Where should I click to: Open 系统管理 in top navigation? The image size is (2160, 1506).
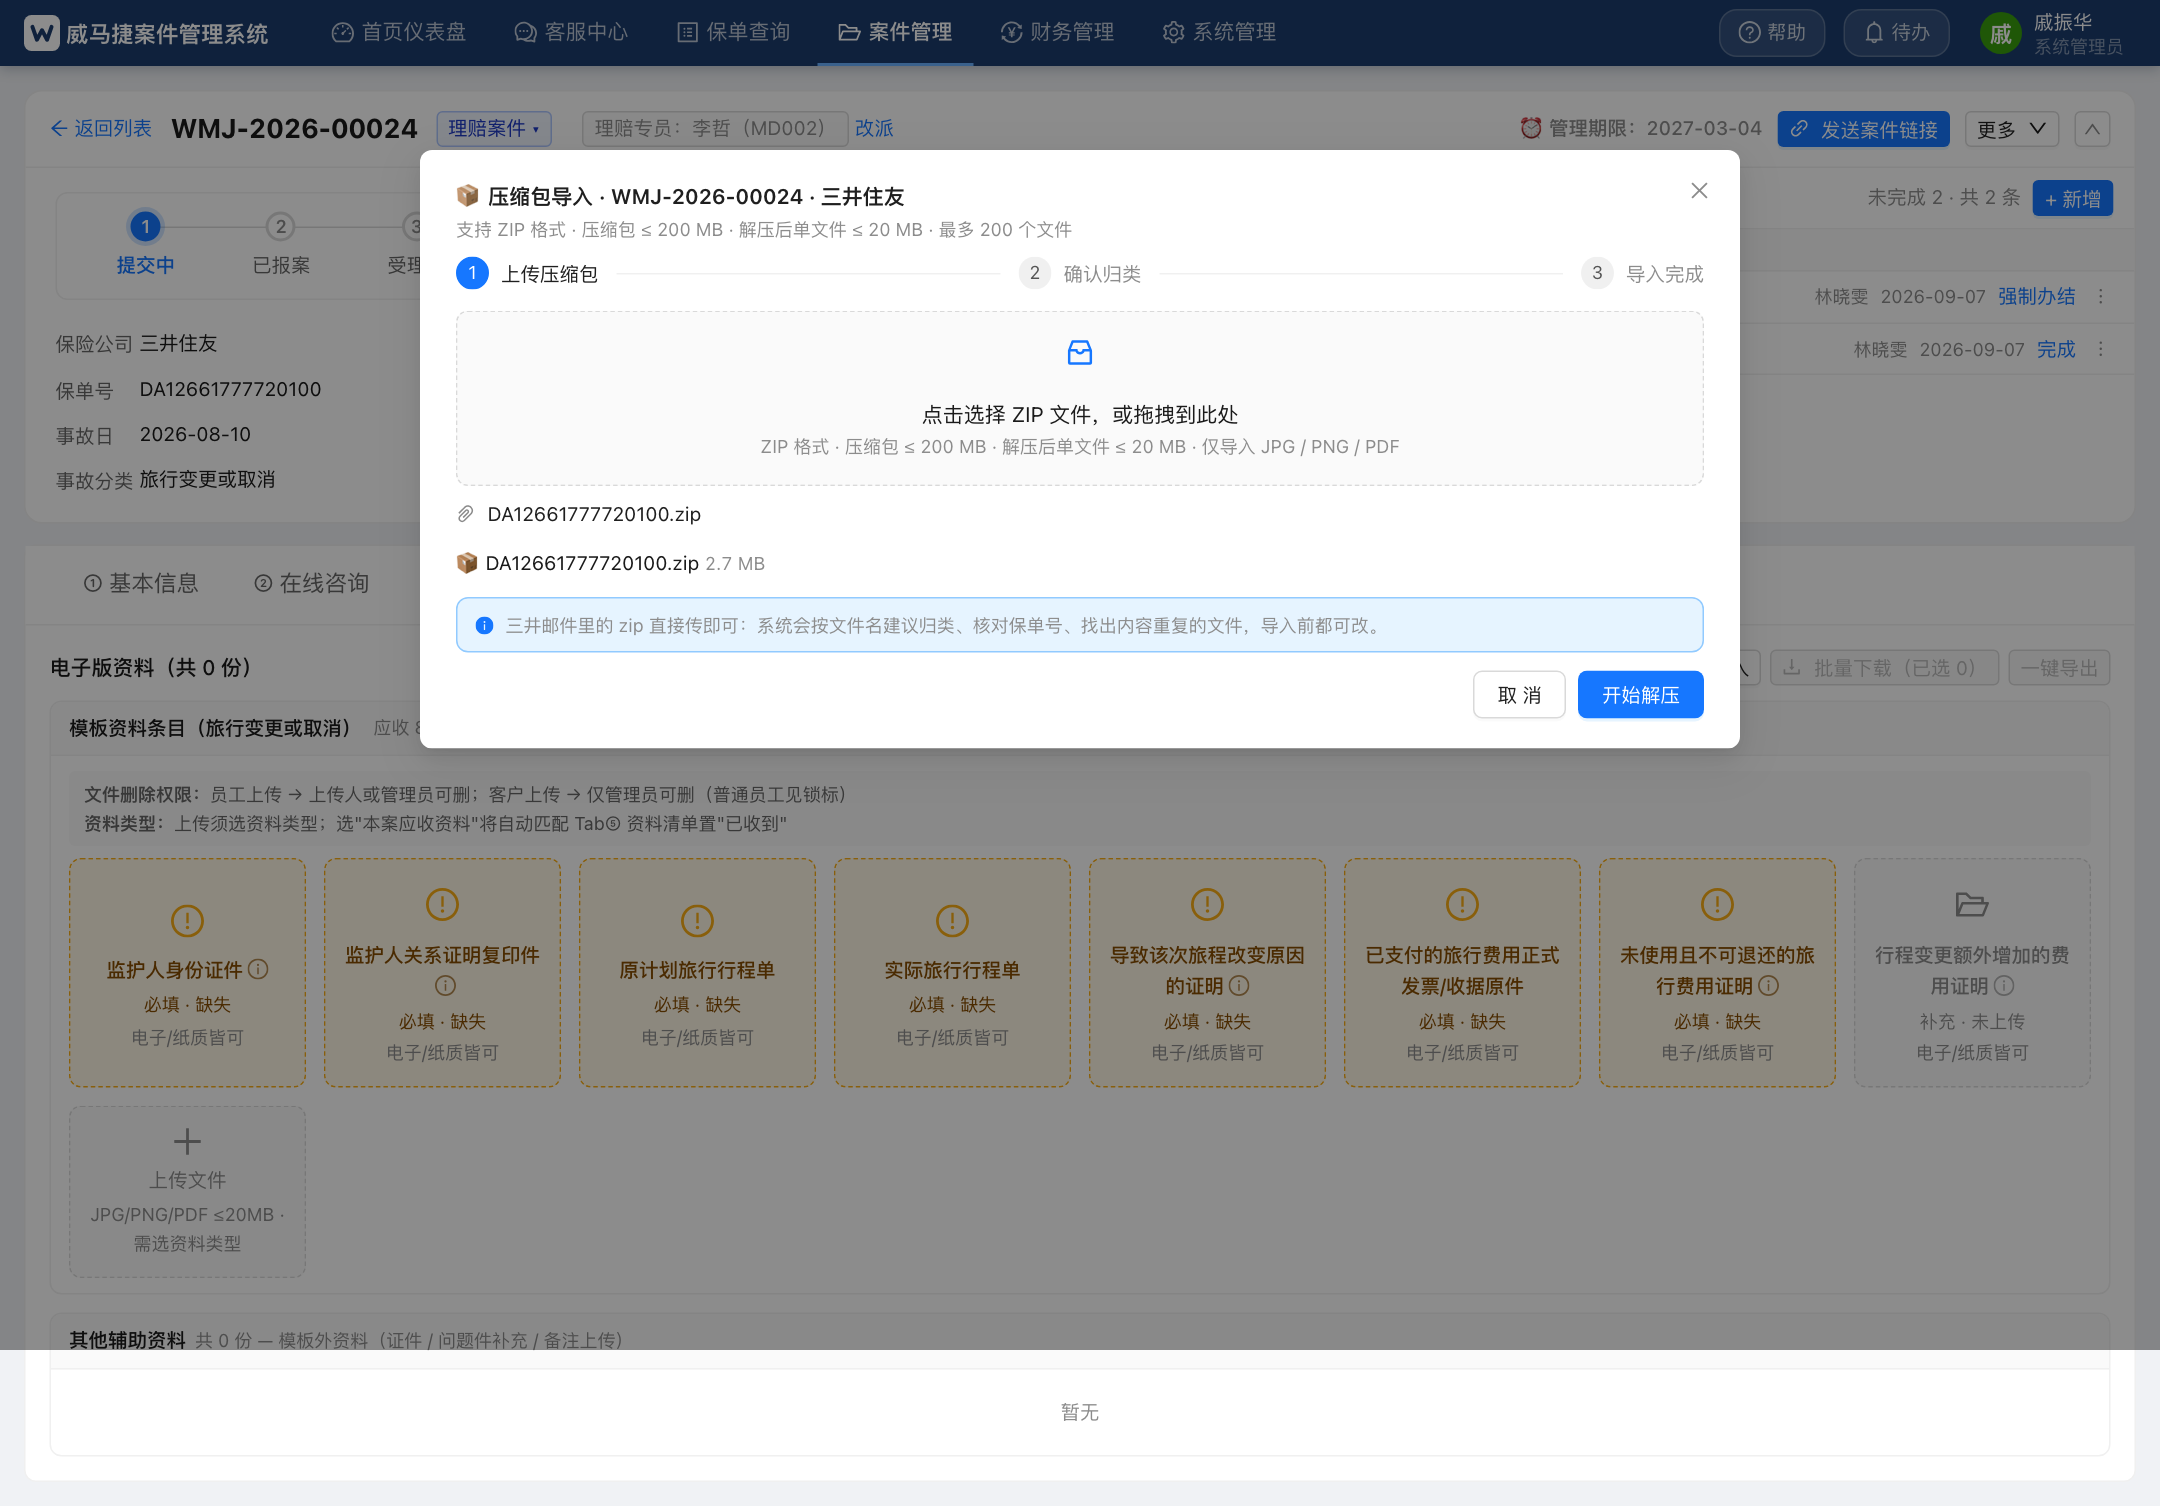pyautogui.click(x=1219, y=33)
